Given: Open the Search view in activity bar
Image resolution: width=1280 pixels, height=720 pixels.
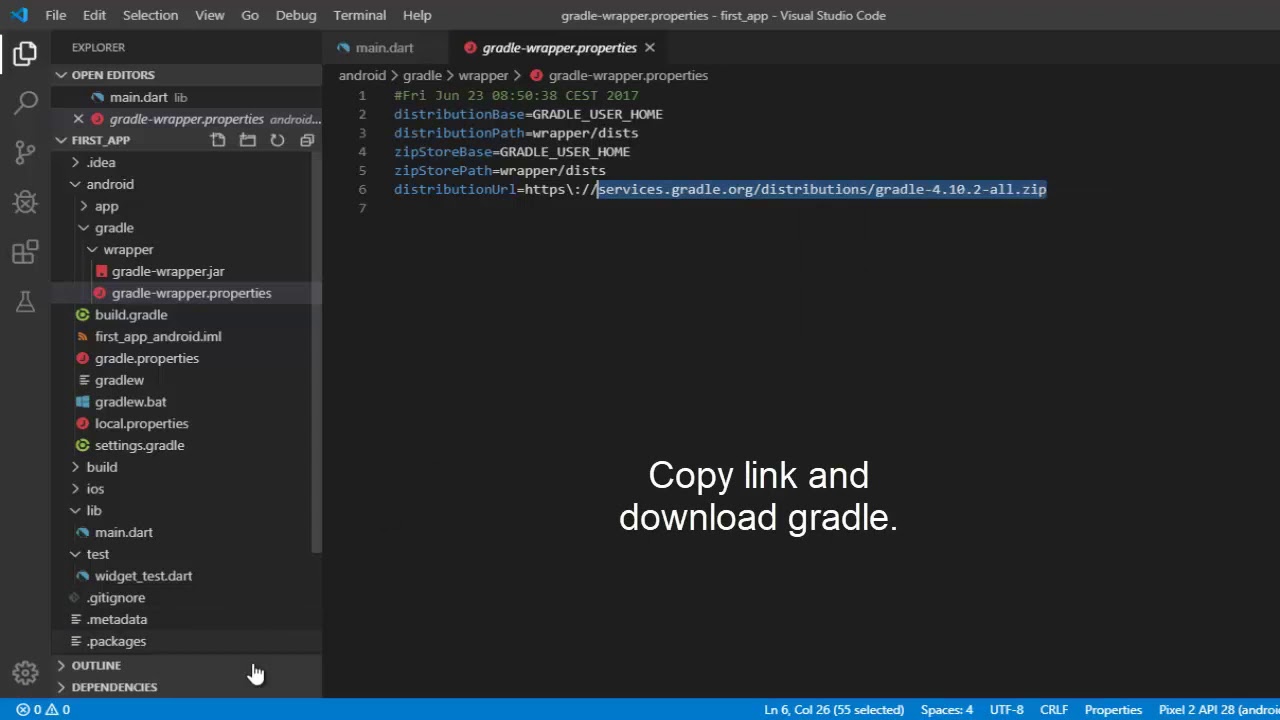Looking at the screenshot, I should tap(25, 103).
